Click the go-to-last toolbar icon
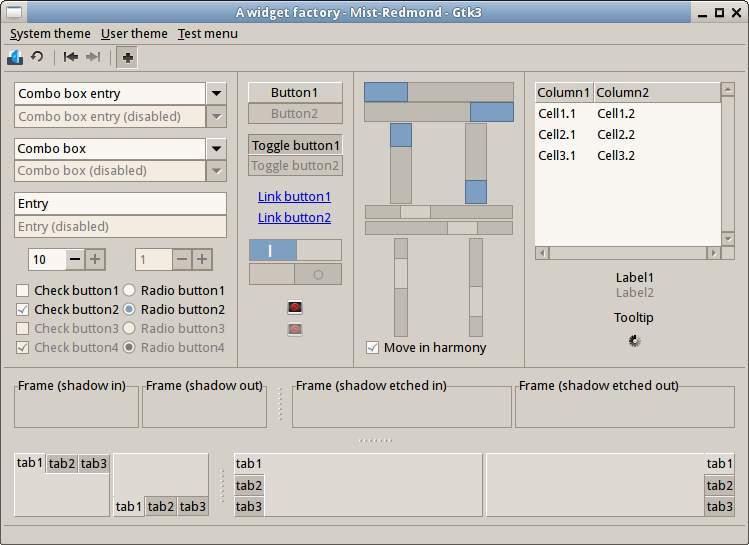Screen dimensions: 749x545 tap(93, 57)
